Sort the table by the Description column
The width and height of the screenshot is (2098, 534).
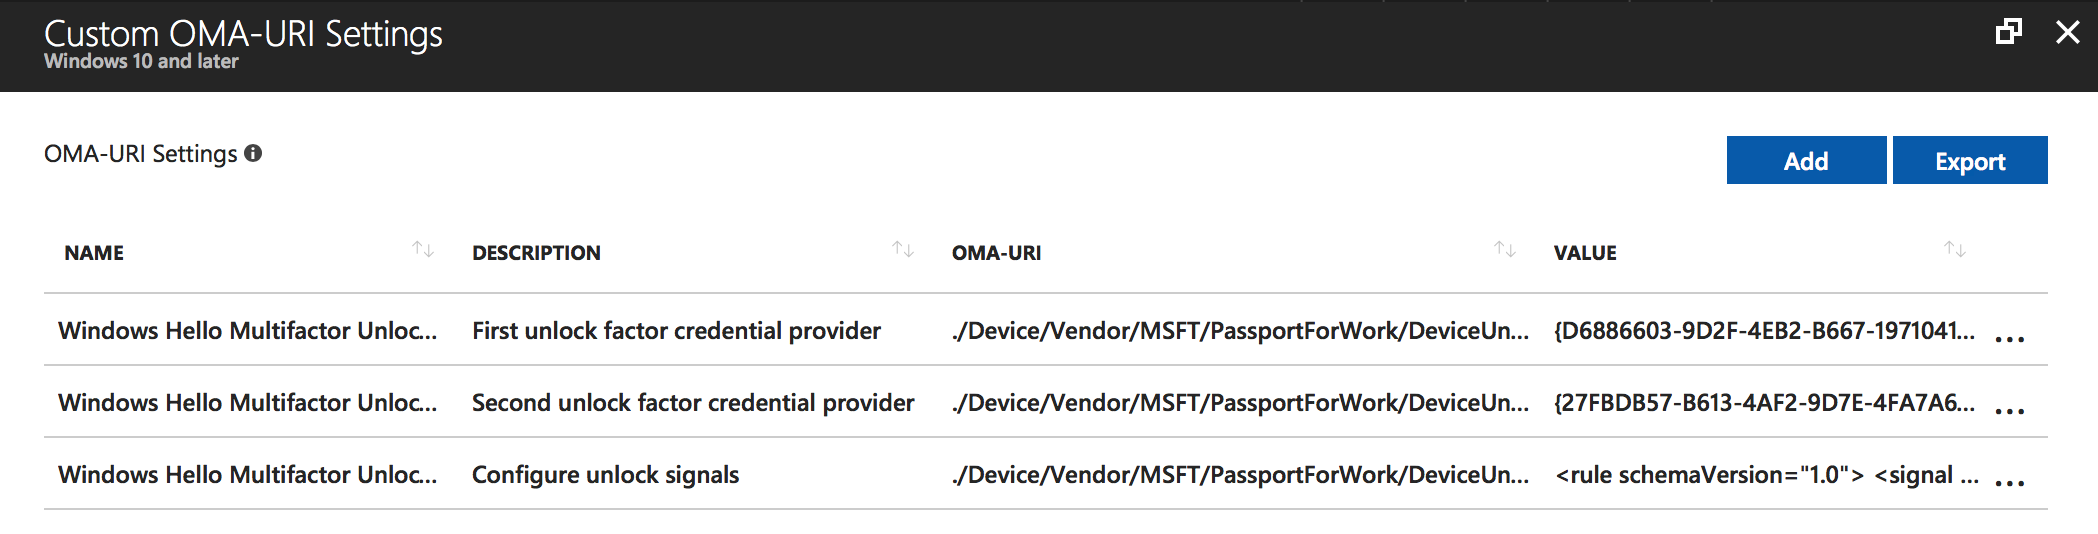[903, 250]
